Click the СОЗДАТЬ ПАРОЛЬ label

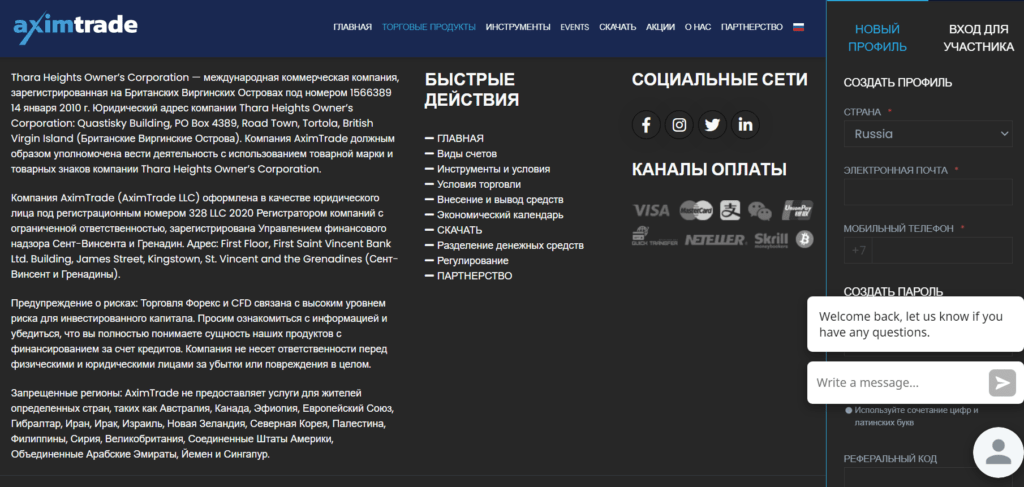click(893, 291)
